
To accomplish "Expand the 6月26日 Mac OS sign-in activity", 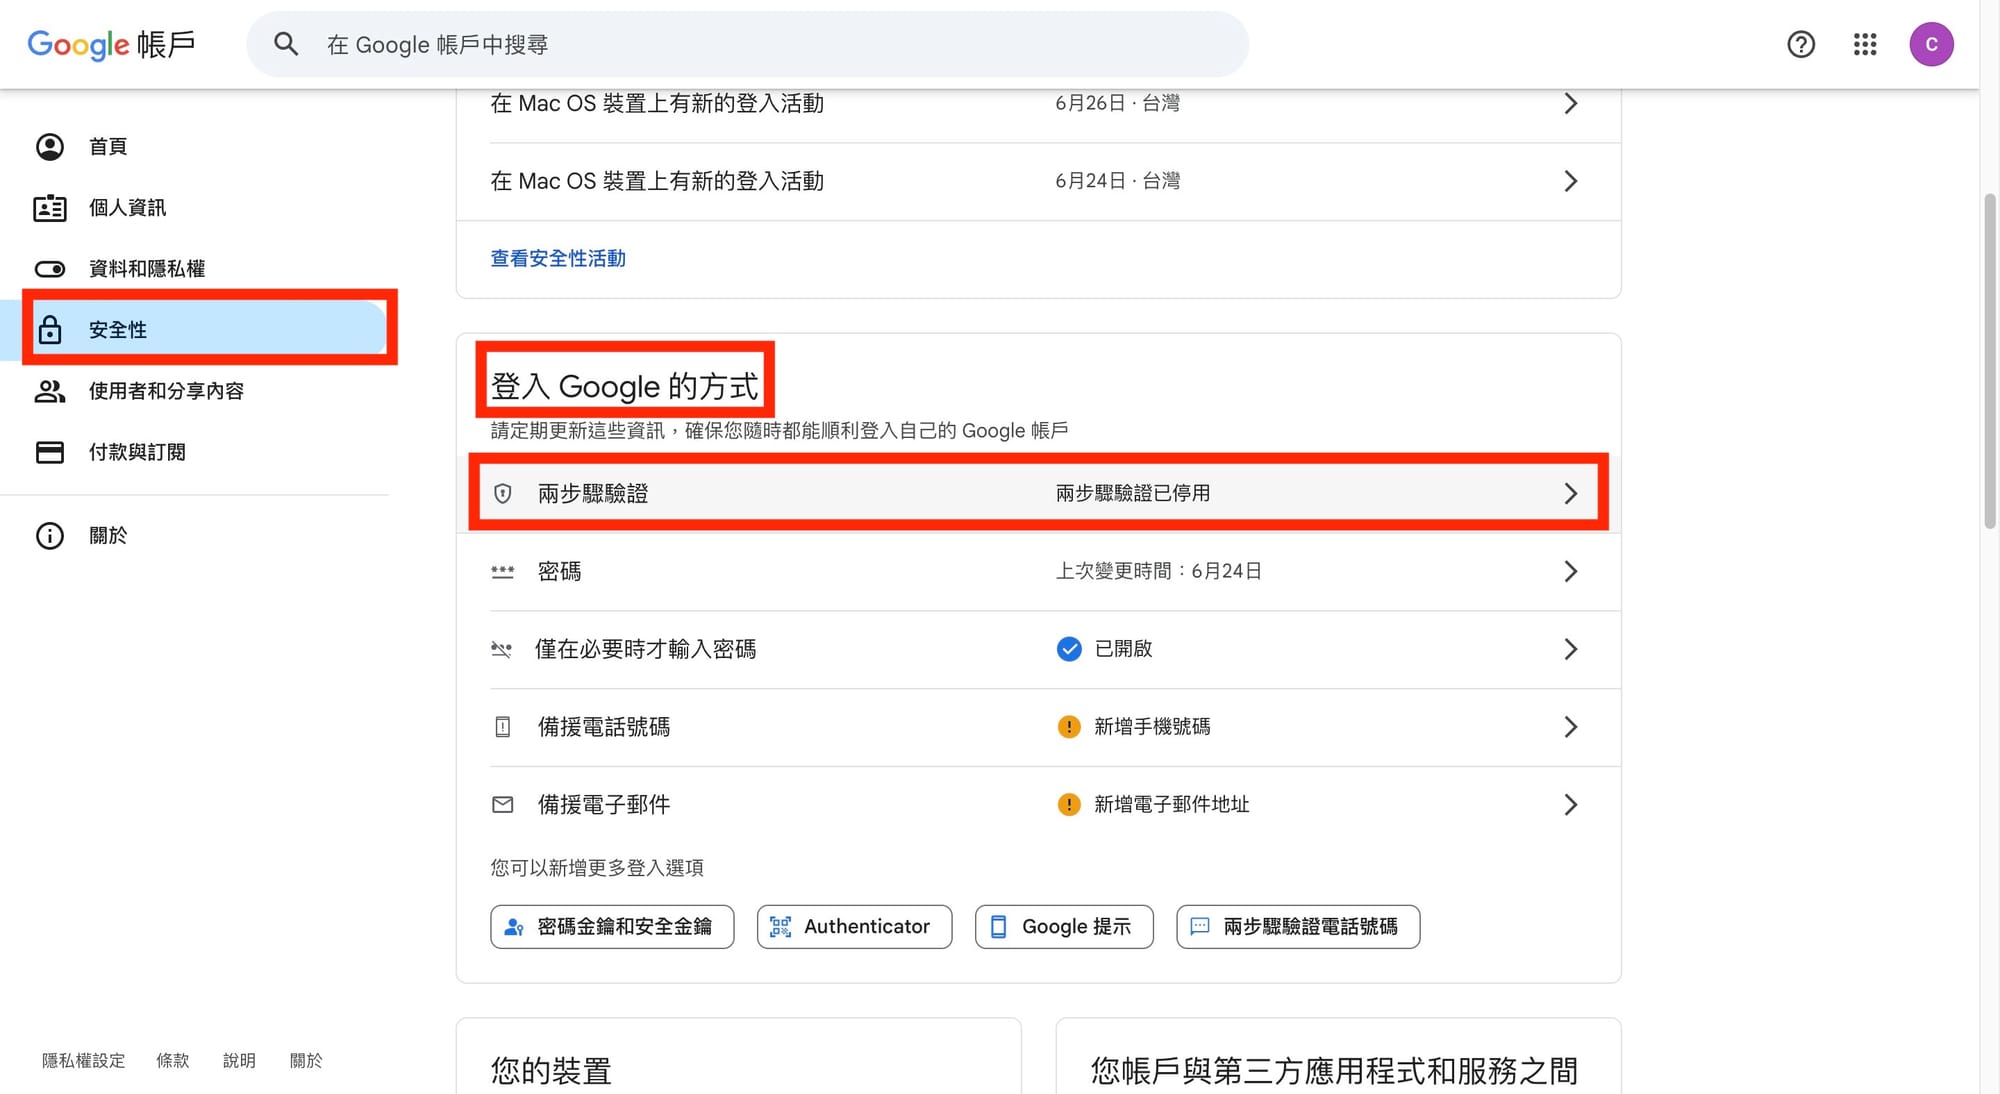I will pos(1571,104).
